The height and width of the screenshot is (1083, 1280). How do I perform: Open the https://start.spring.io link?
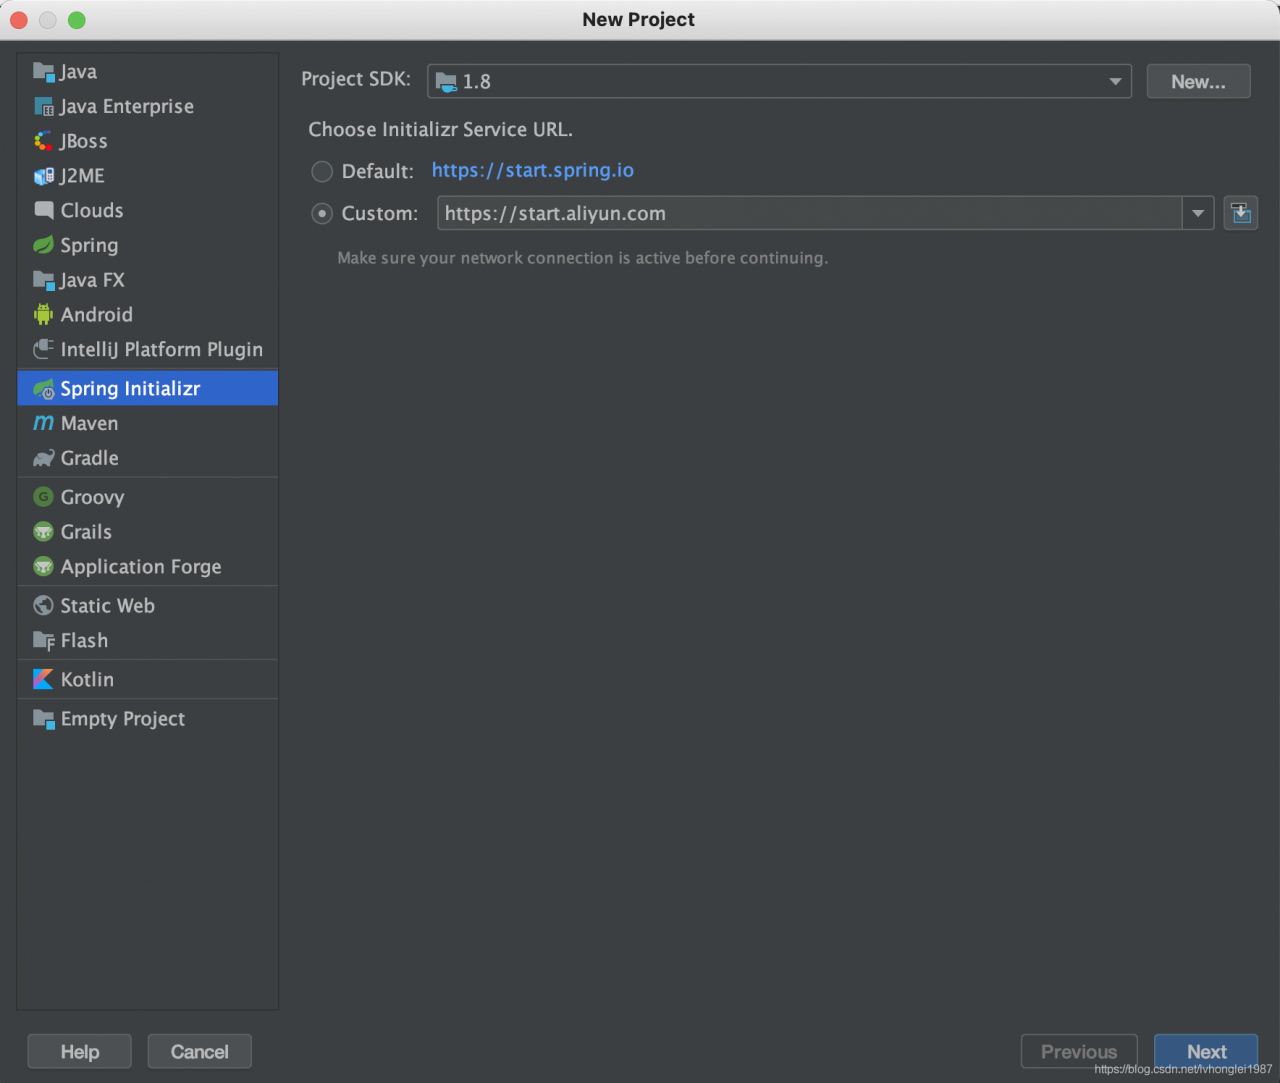[533, 171]
